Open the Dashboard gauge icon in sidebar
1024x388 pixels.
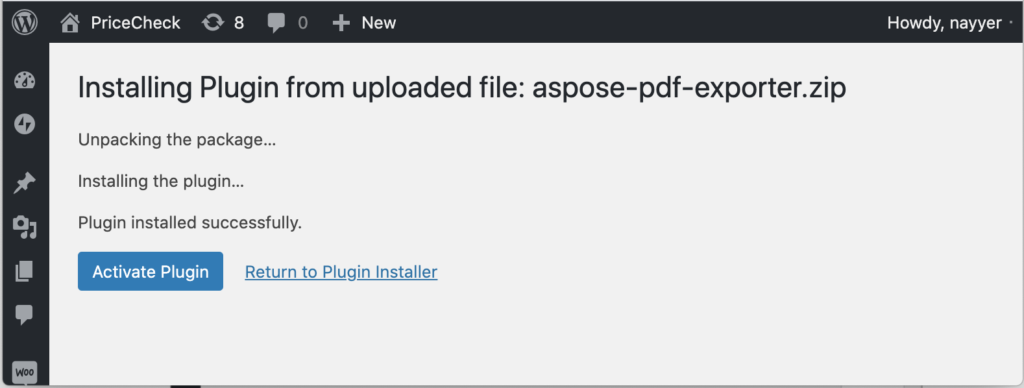coord(25,80)
